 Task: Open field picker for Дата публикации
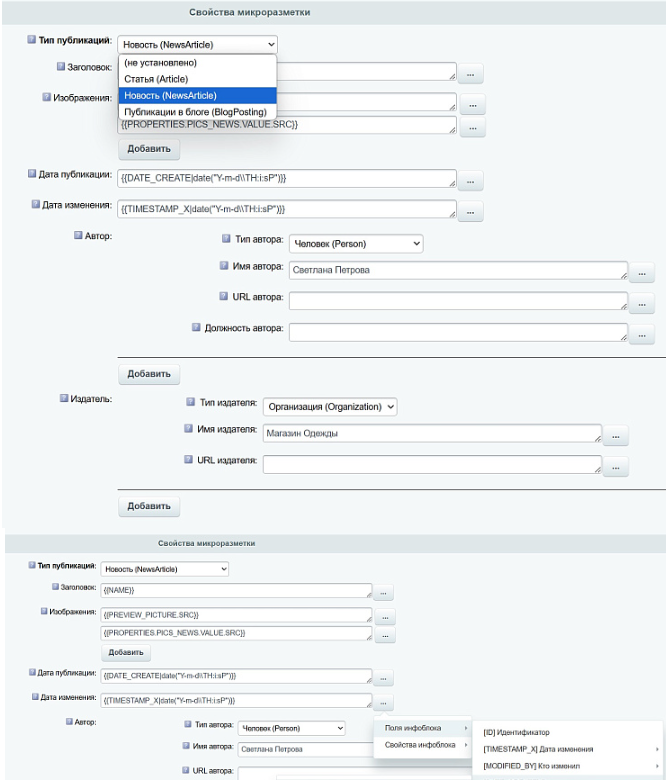470,182
